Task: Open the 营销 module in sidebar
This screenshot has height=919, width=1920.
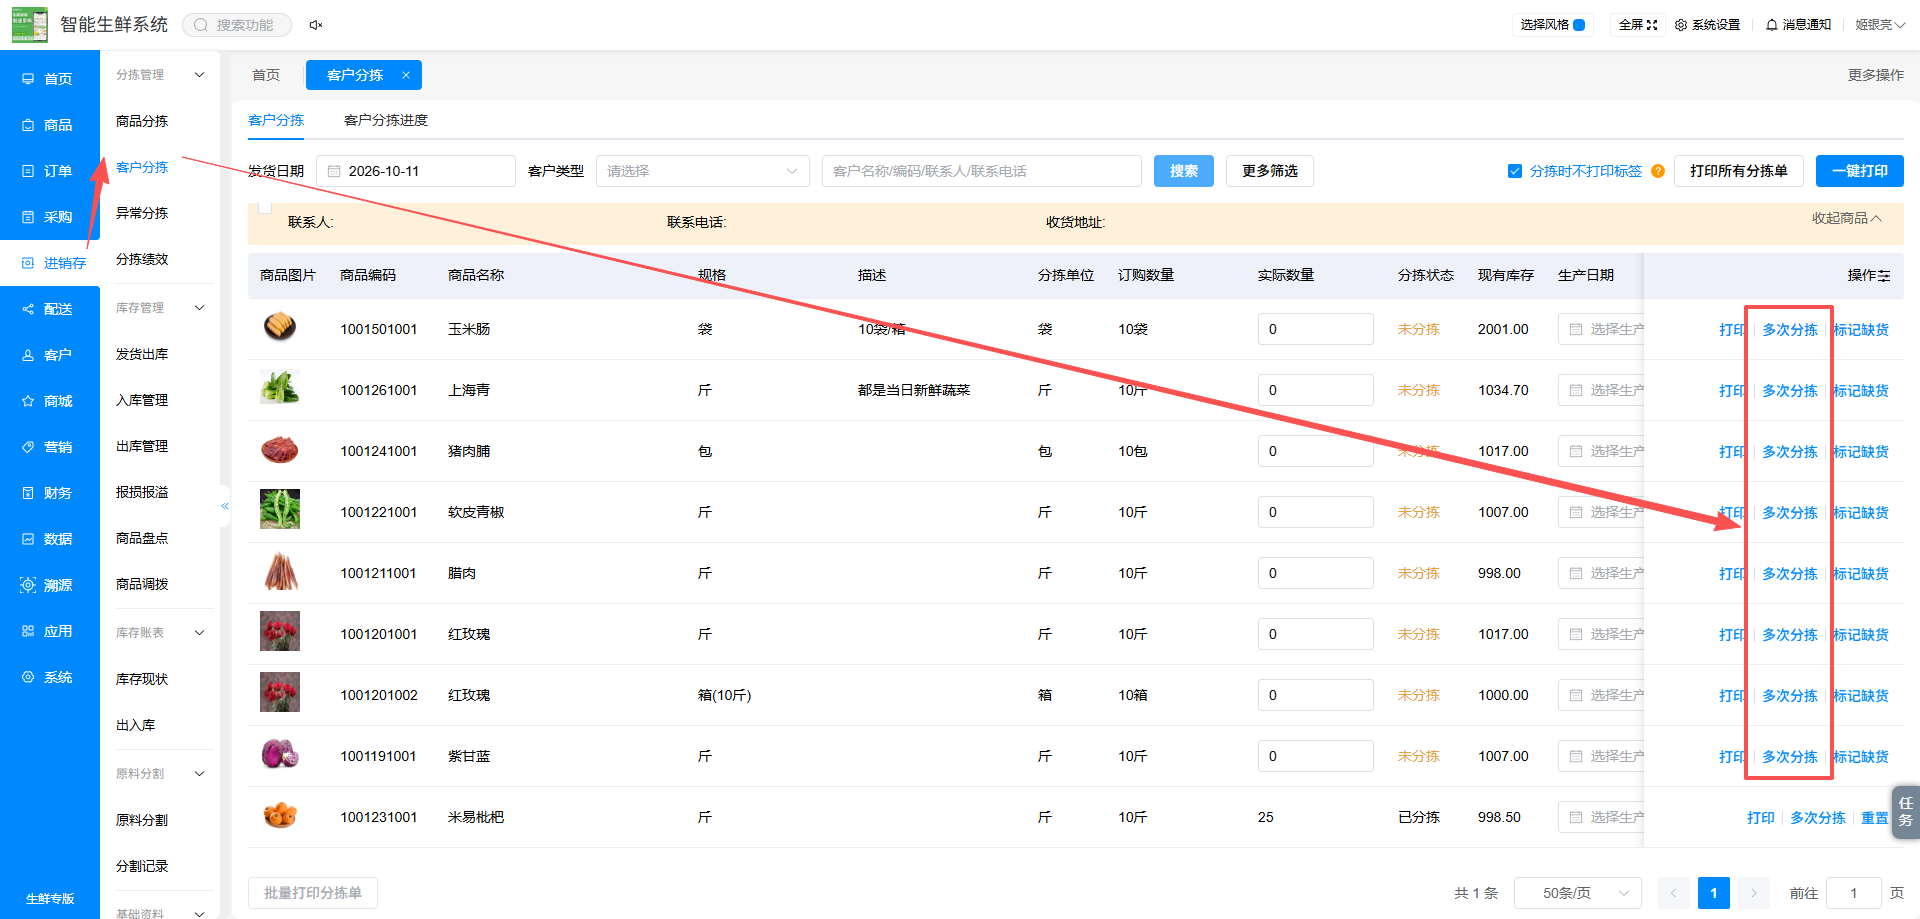Action: [x=49, y=447]
